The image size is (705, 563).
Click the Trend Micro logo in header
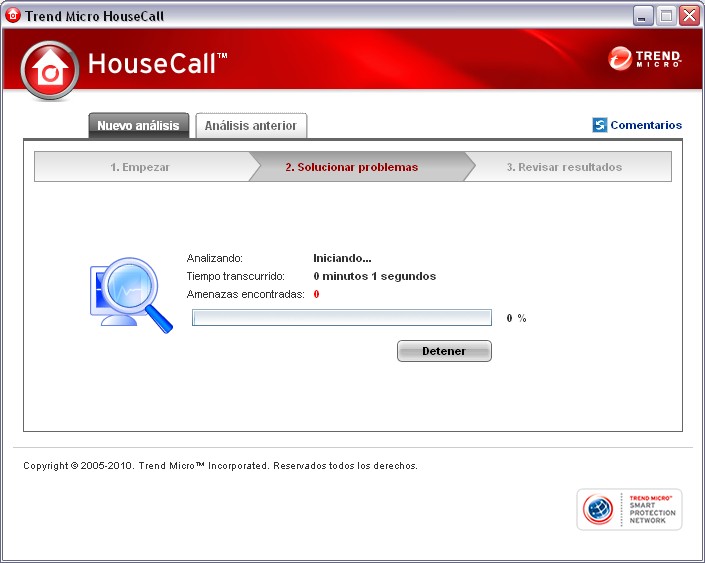click(644, 58)
